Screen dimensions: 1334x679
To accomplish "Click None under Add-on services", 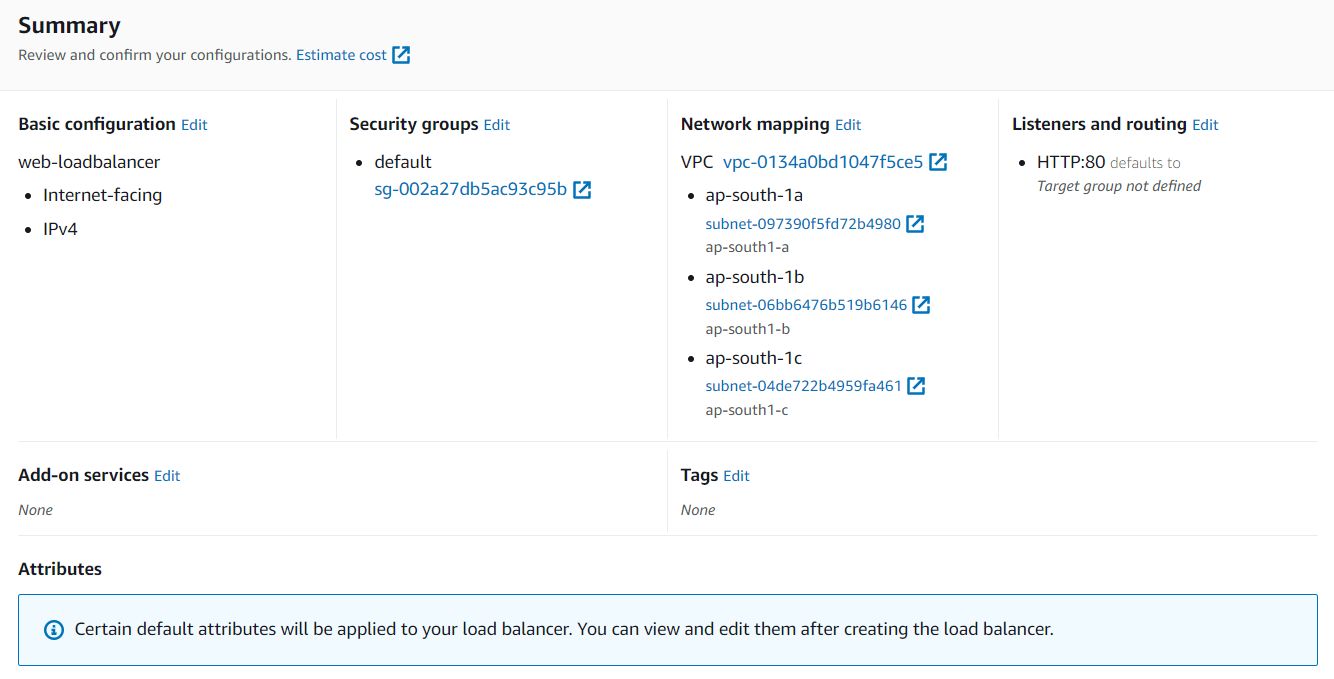I will pyautogui.click(x=36, y=510).
